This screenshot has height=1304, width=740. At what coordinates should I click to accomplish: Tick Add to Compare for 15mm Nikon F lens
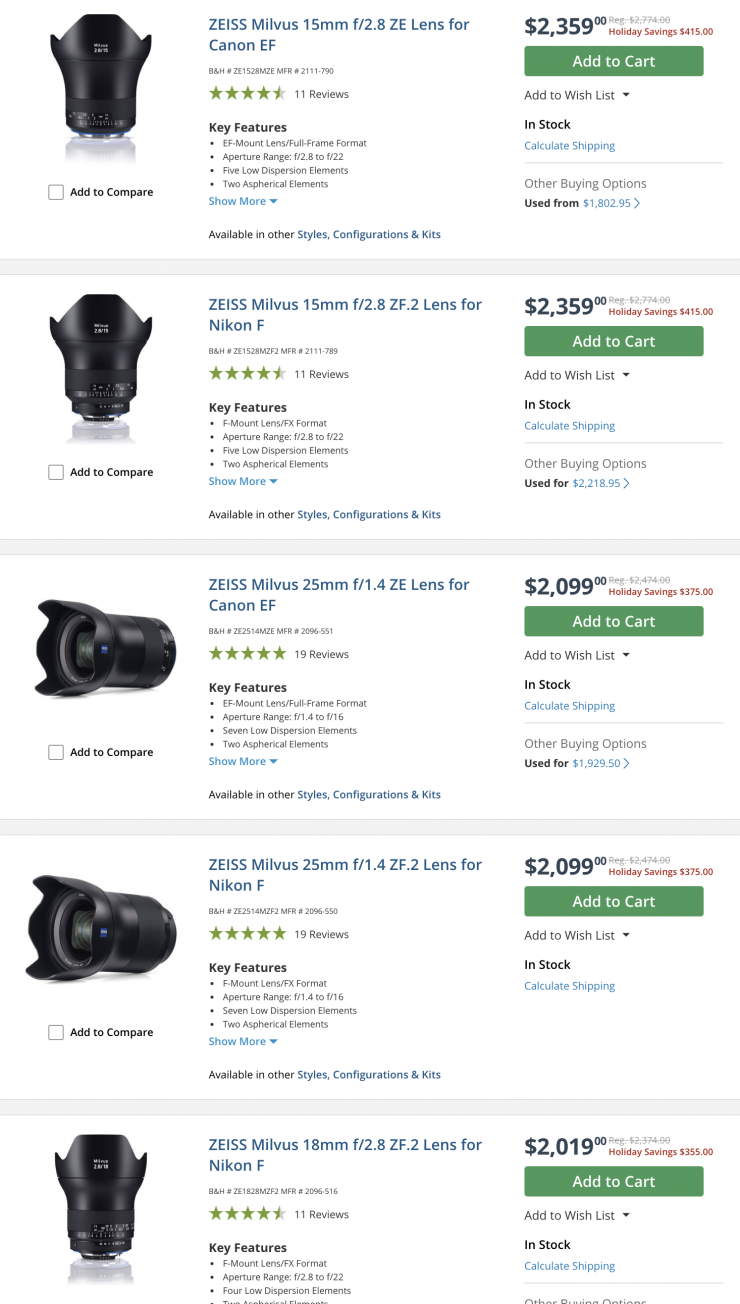click(x=56, y=472)
